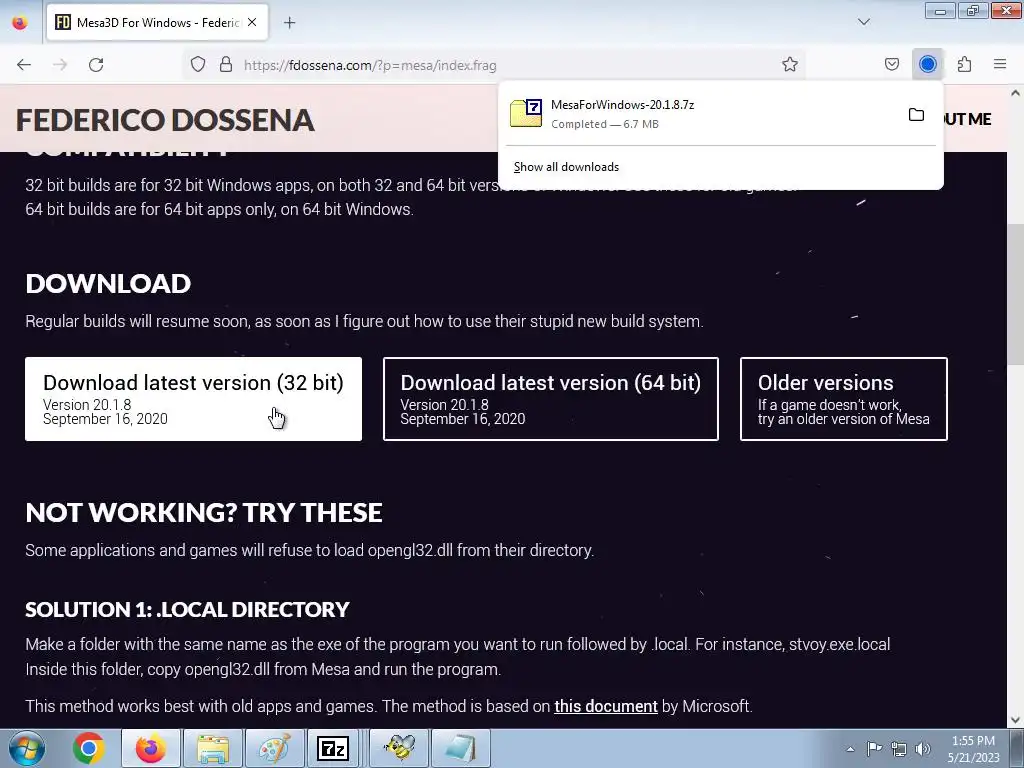This screenshot has width=1024, height=768.
Task: Click Download latest version (64 bit)
Action: coord(551,399)
